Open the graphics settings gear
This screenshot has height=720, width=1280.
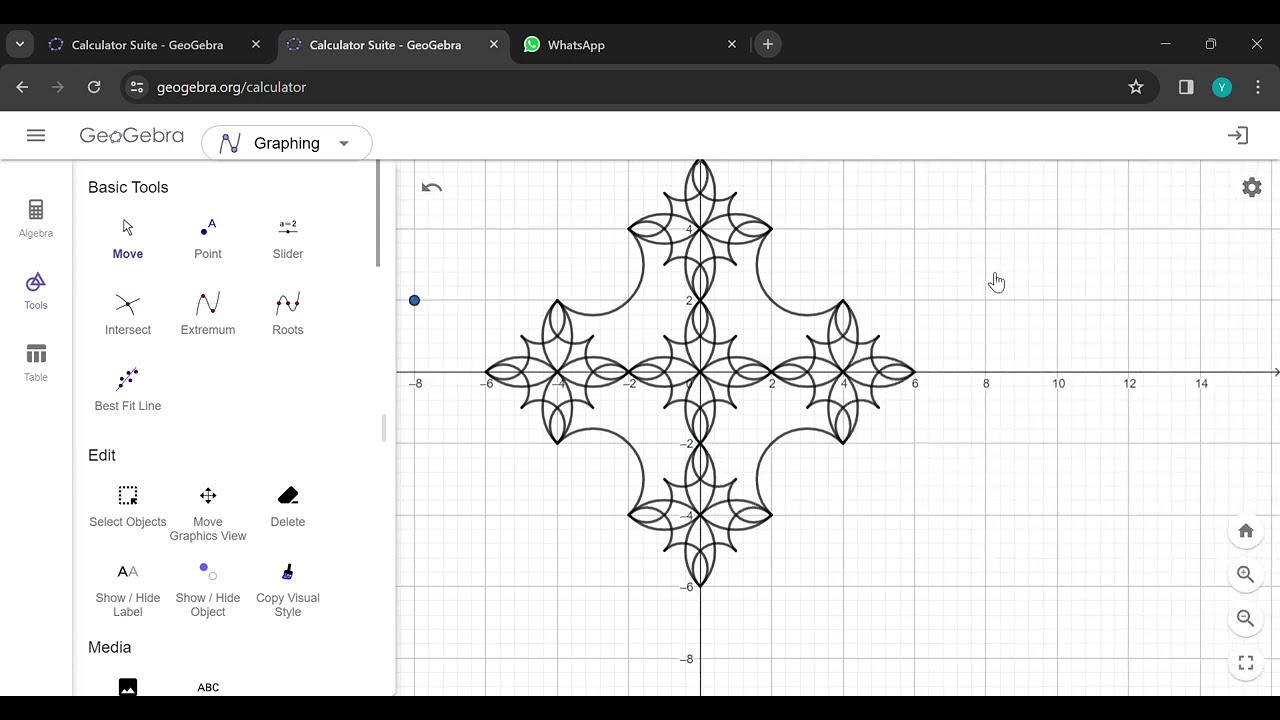click(1252, 187)
